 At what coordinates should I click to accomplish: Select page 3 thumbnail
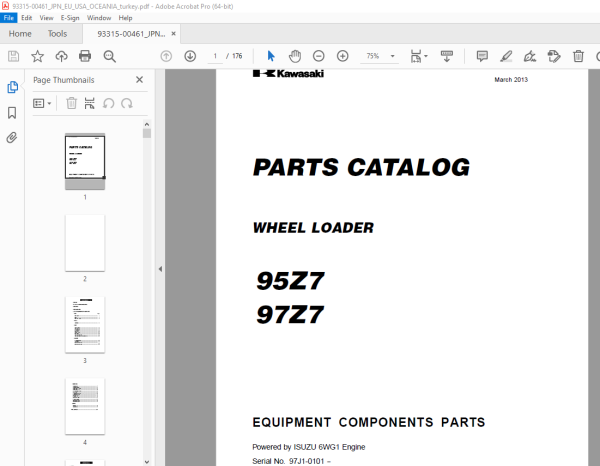point(85,325)
